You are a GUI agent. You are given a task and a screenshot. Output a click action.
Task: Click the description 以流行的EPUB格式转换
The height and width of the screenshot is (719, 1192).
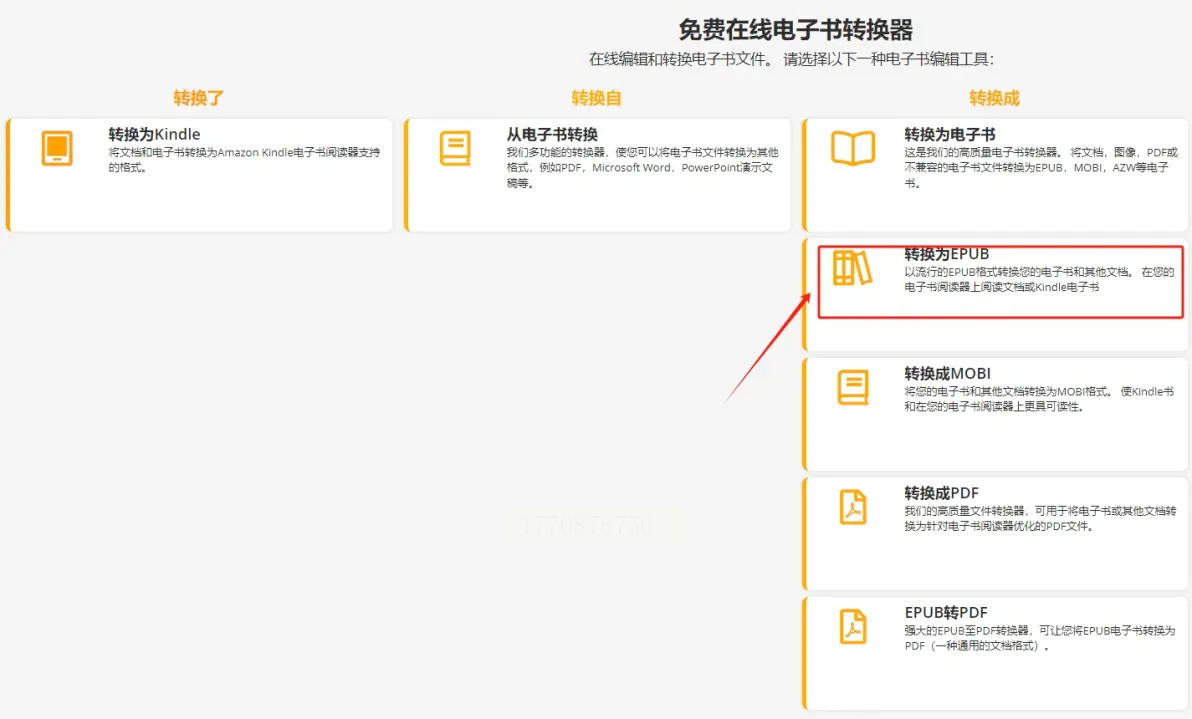[x=1039, y=280]
